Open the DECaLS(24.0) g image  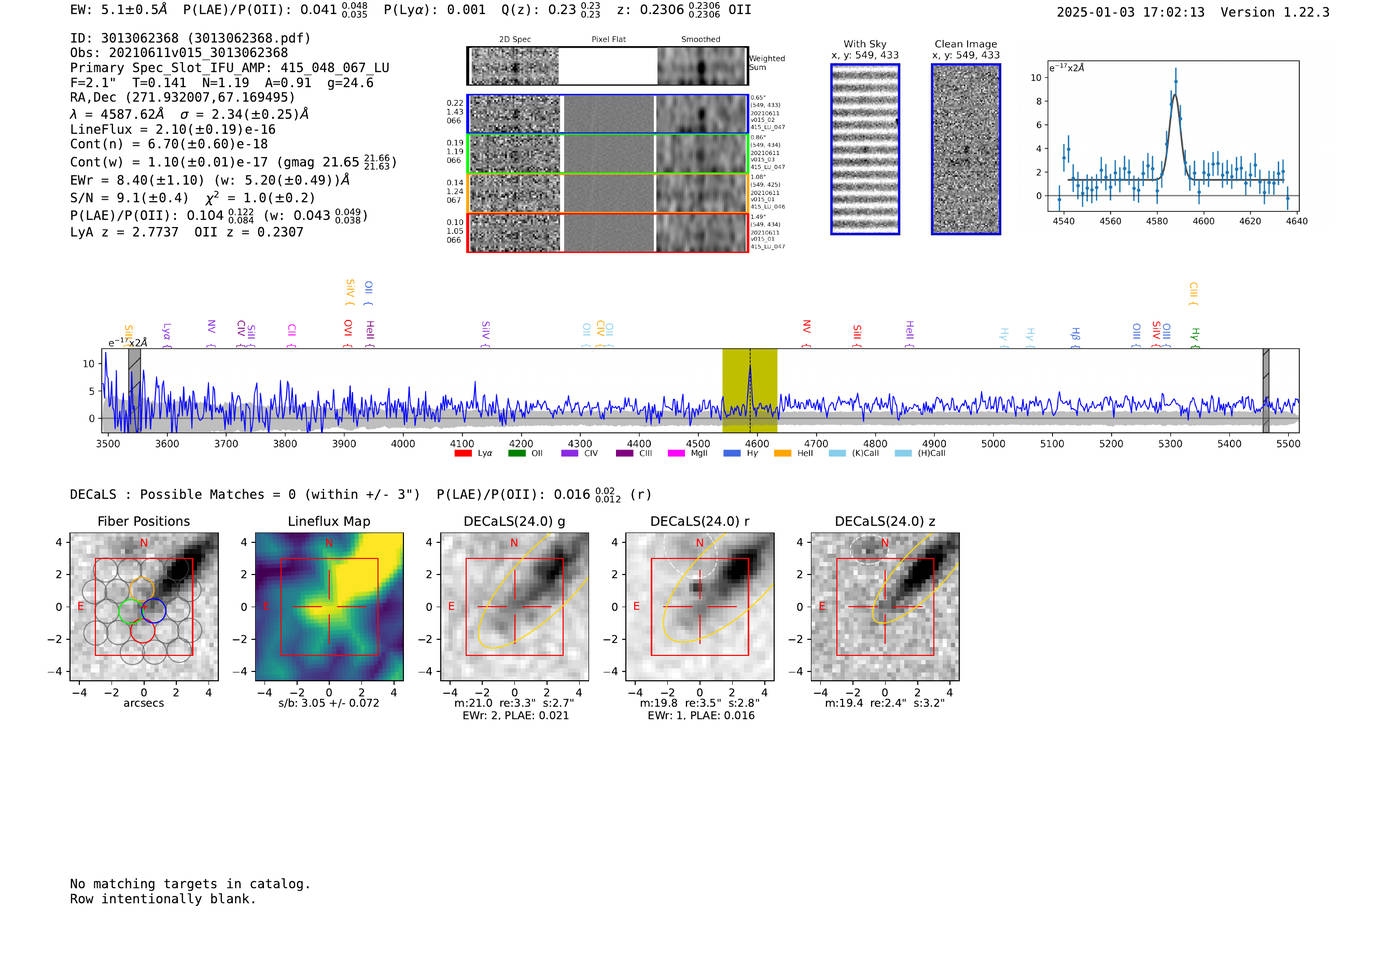[x=515, y=607]
